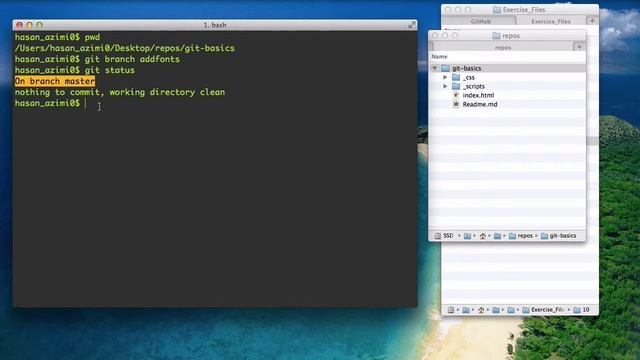The height and width of the screenshot is (360, 640).
Task: Click the git-basics path output line
Action: [125, 48]
